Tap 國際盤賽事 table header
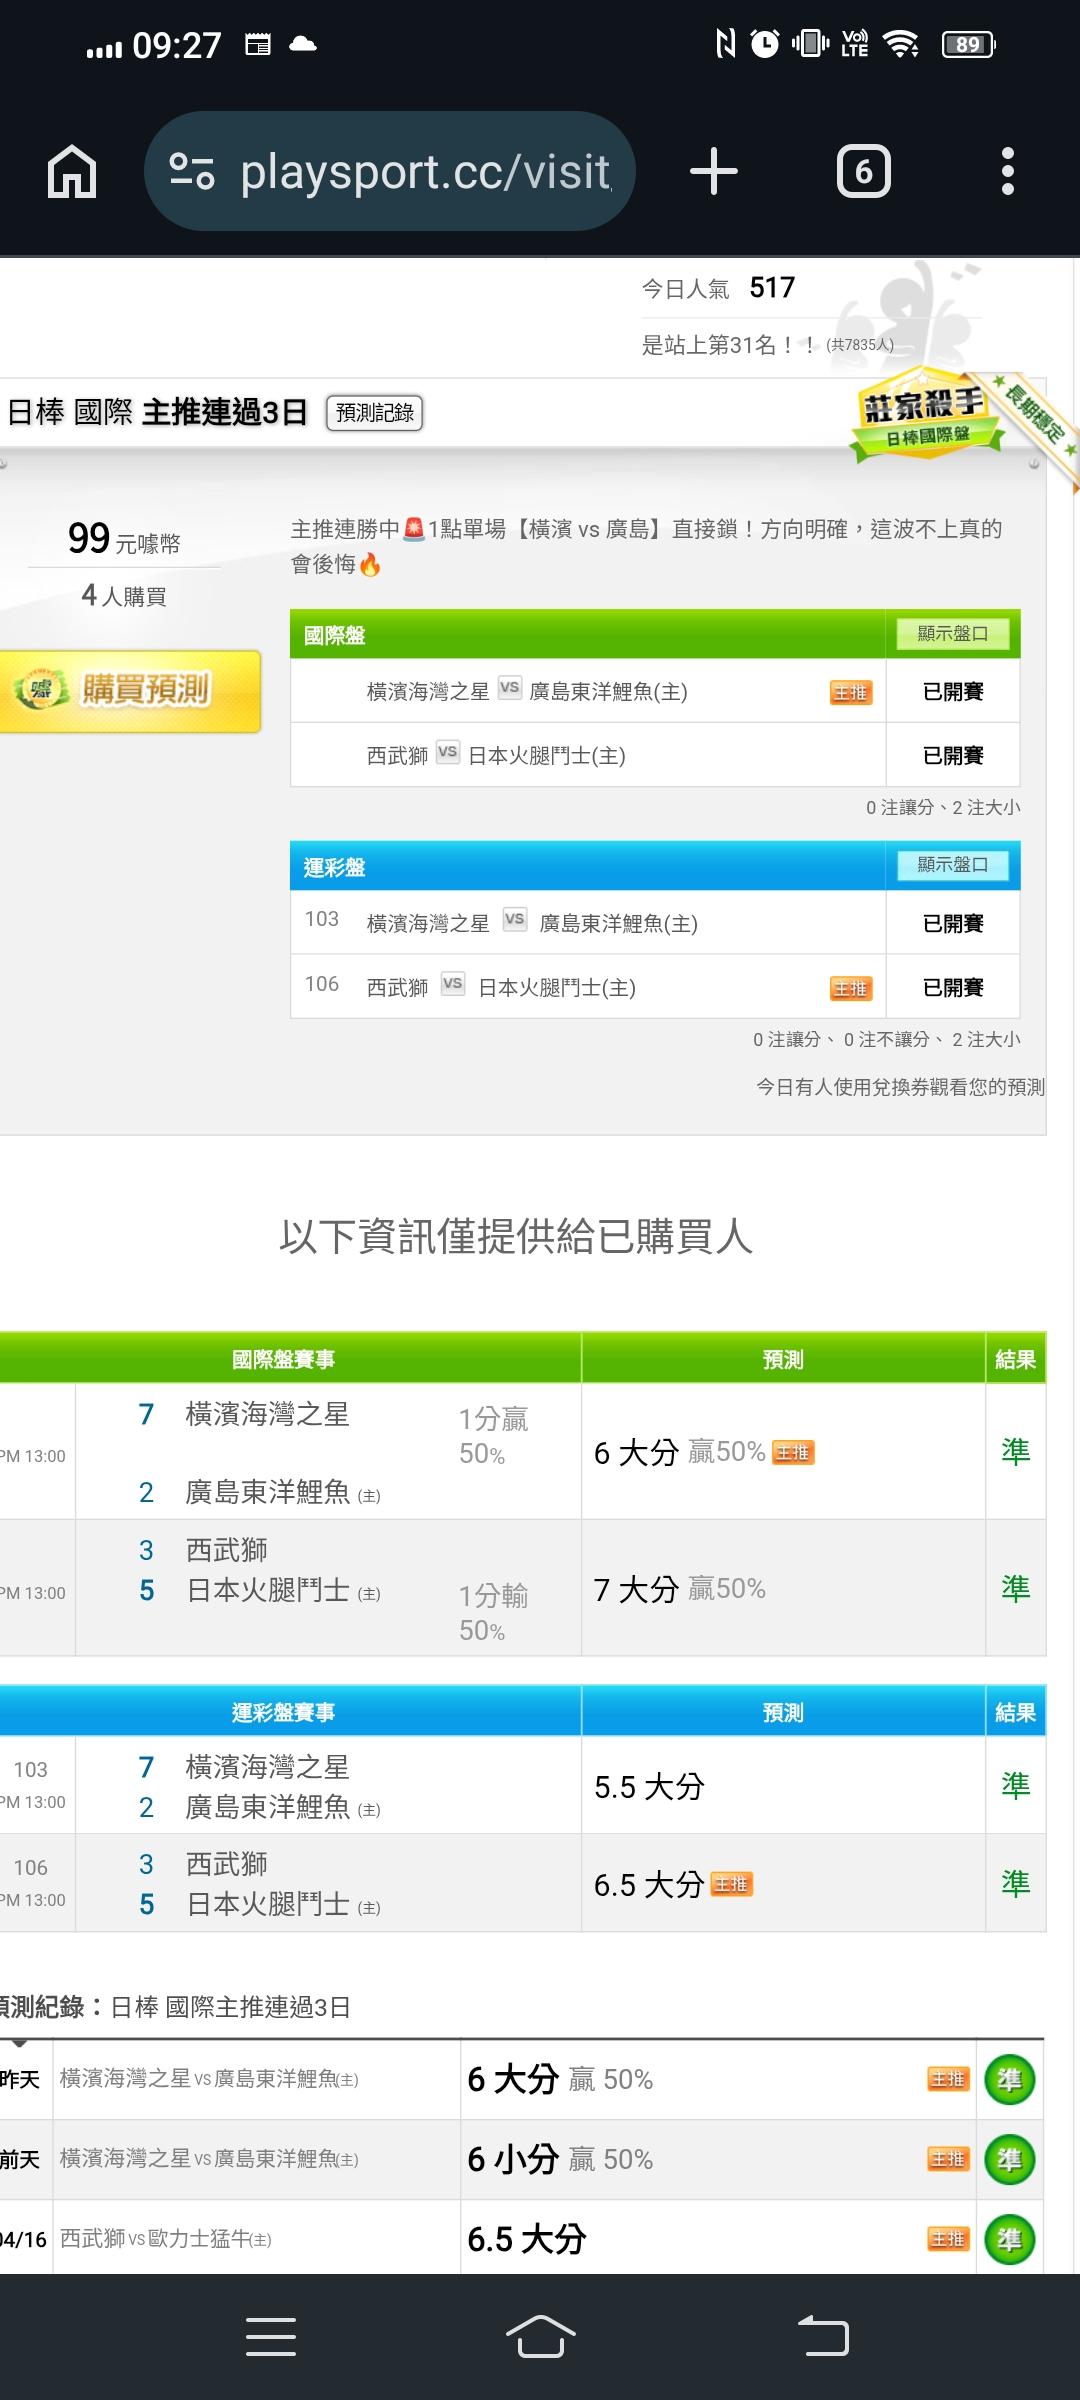The width and height of the screenshot is (1080, 2400). [x=283, y=1359]
